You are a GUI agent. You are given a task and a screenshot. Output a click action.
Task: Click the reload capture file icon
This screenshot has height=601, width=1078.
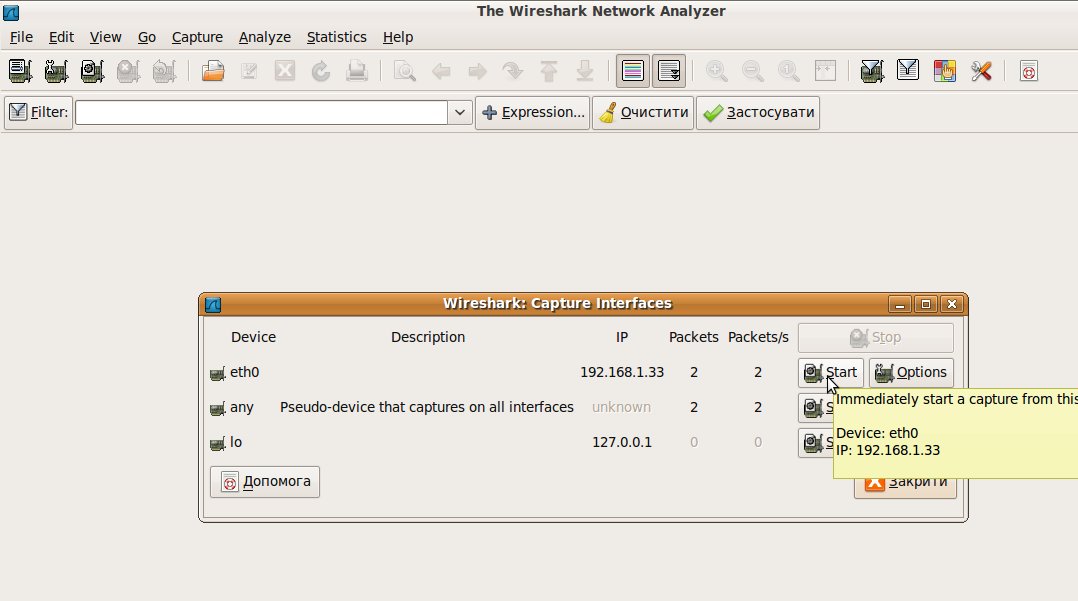tap(321, 71)
